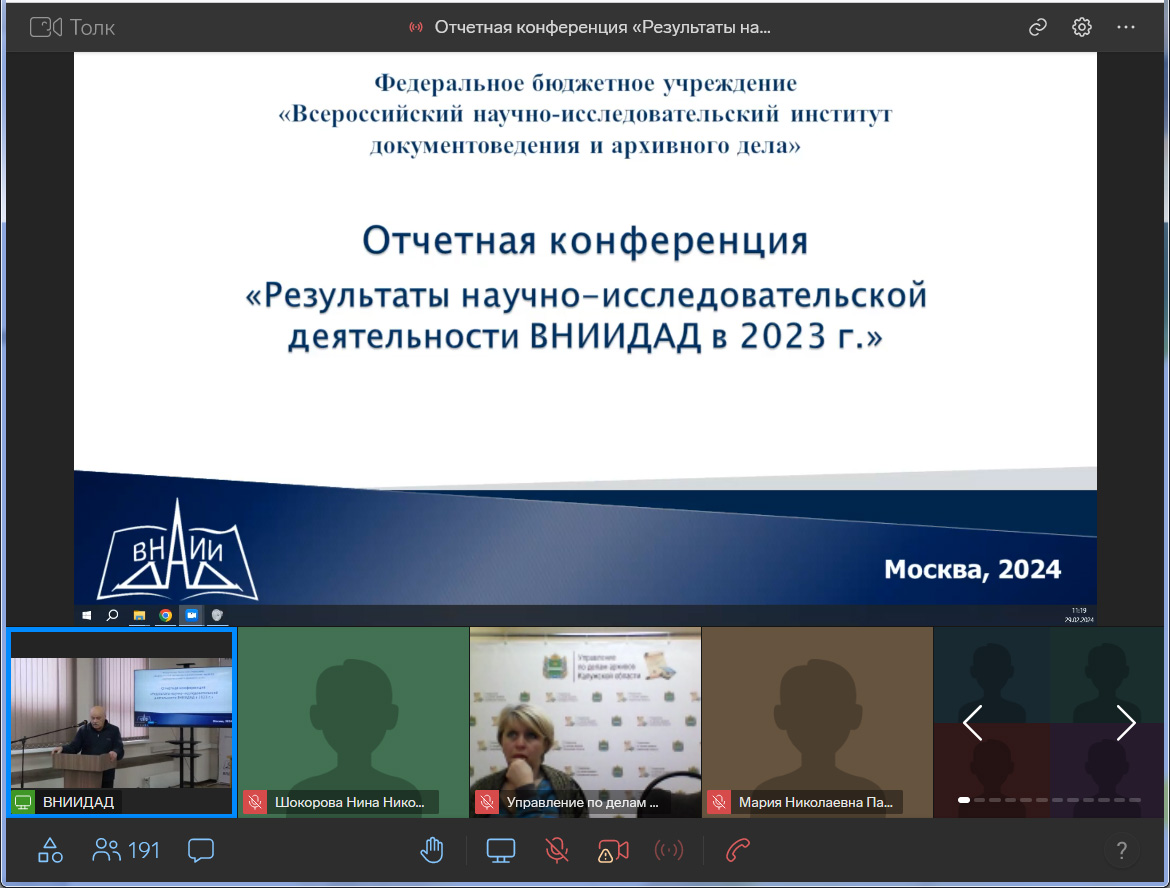Start screen sharing with monitor icon
1170x888 pixels.
pos(500,851)
